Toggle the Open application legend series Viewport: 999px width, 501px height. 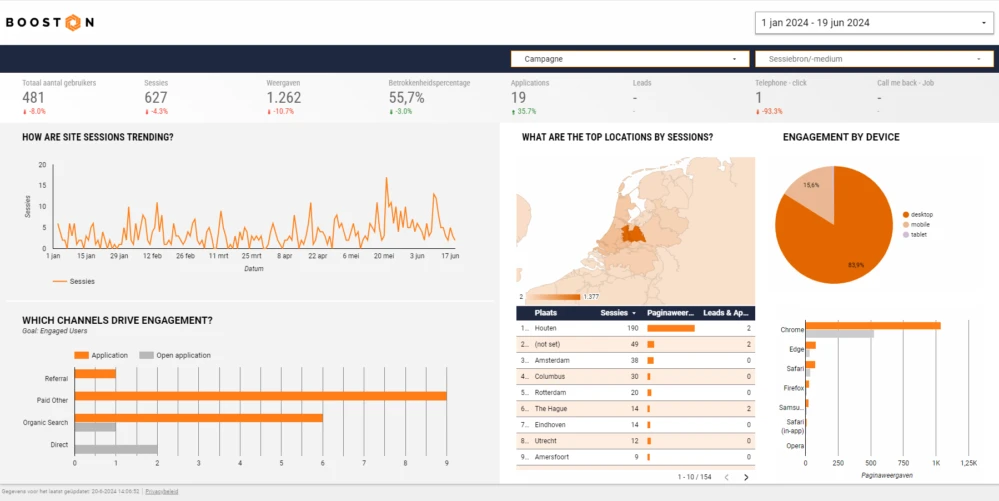click(x=175, y=355)
